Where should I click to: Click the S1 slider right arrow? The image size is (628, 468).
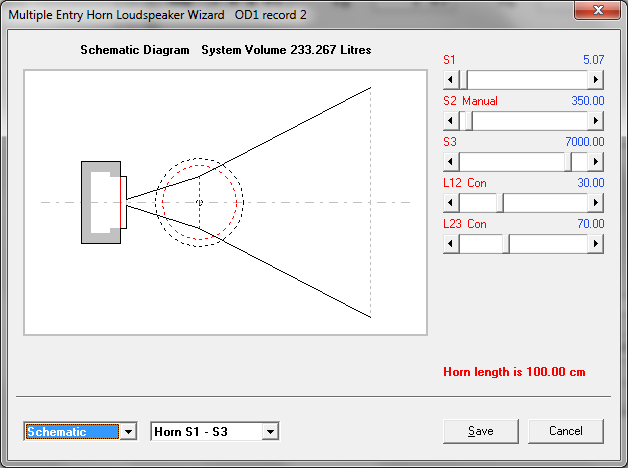pos(596,79)
